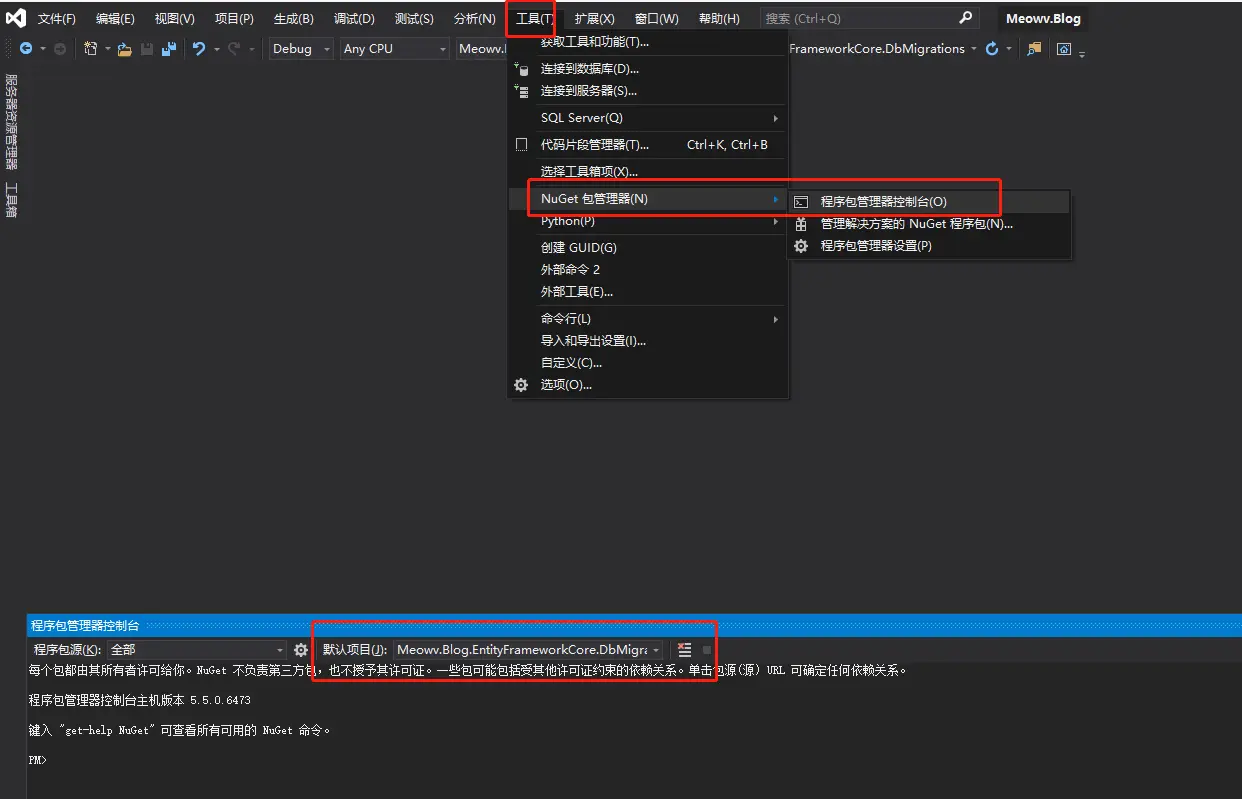Open the new project dropdown arrow

click(107, 49)
